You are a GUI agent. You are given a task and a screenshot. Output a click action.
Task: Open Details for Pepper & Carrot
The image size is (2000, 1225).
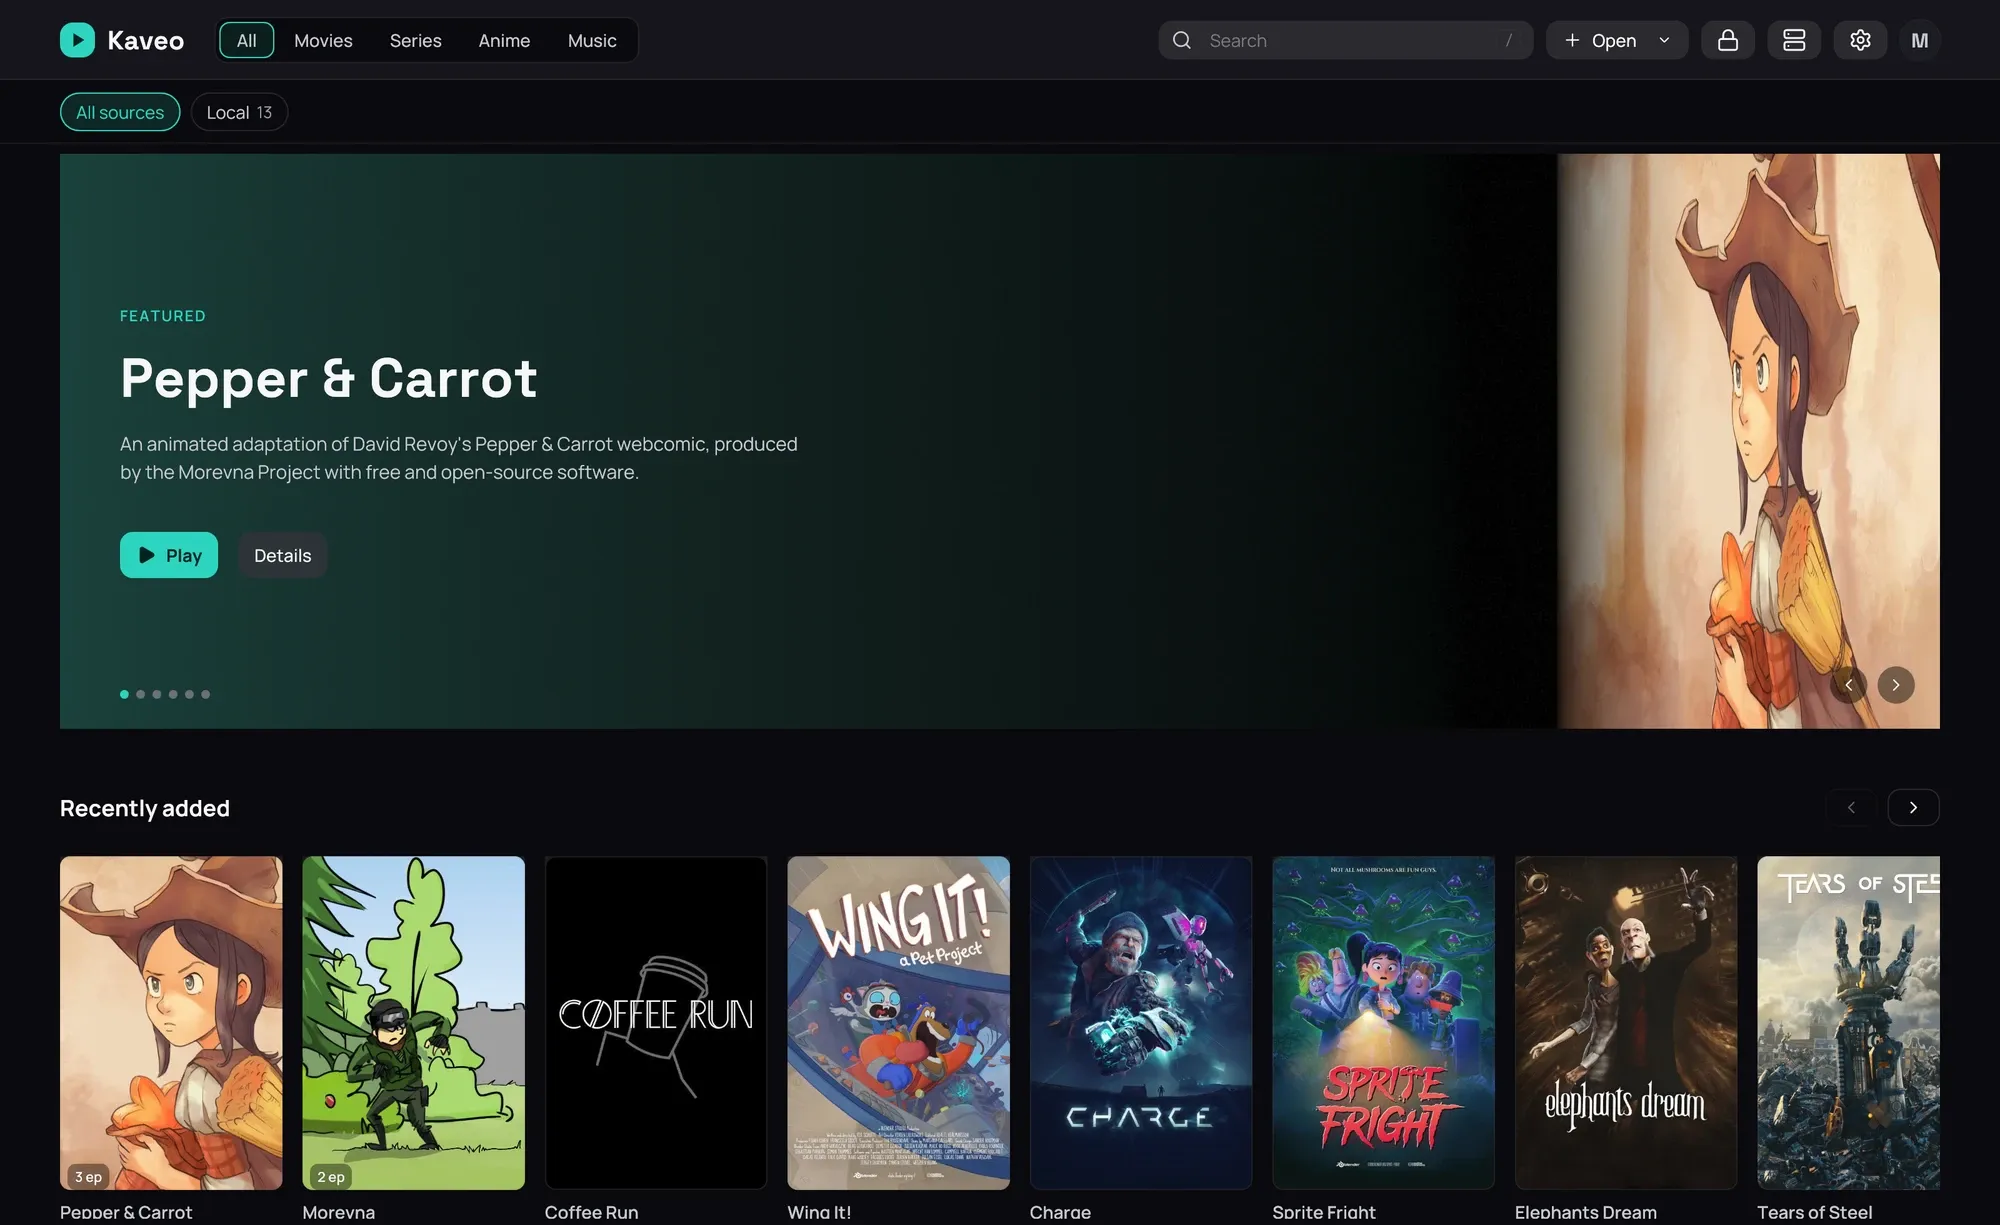282,555
